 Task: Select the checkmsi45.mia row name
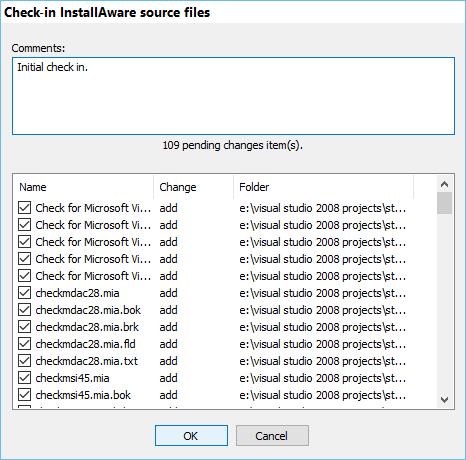[72, 378]
